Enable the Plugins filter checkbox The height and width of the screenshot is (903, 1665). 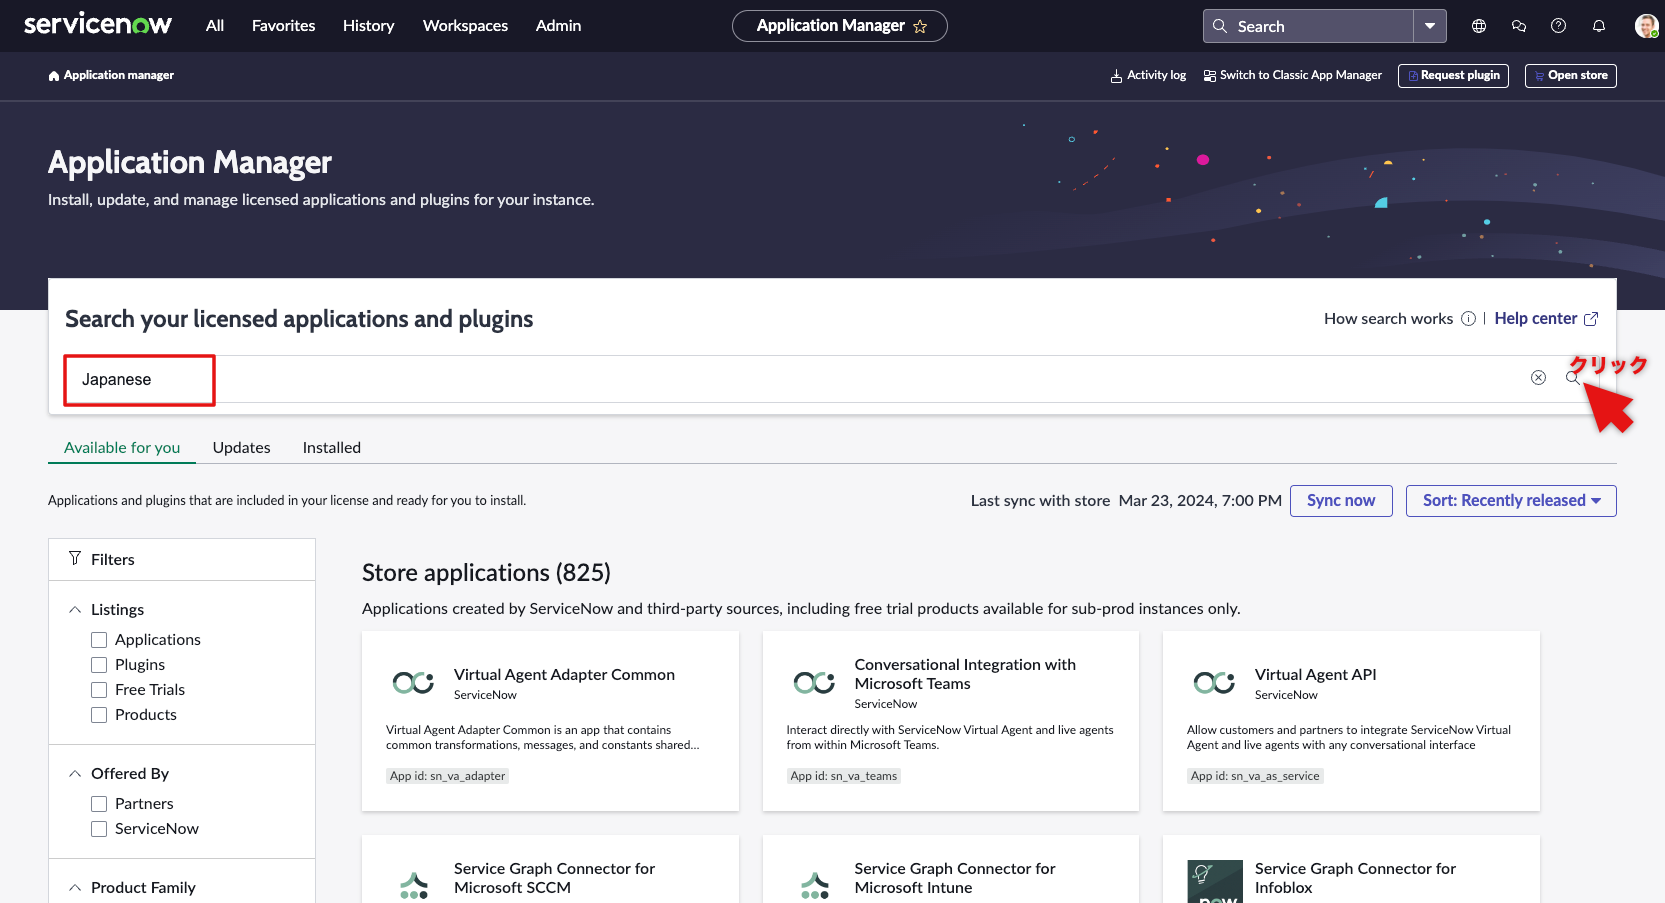[98, 664]
